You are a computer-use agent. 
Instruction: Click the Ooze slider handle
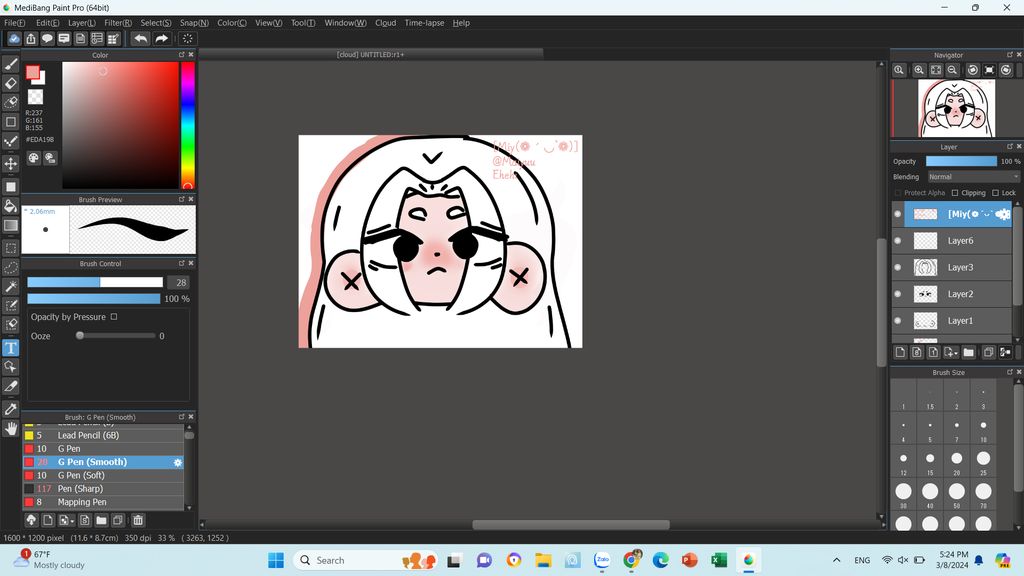pyautogui.click(x=80, y=336)
